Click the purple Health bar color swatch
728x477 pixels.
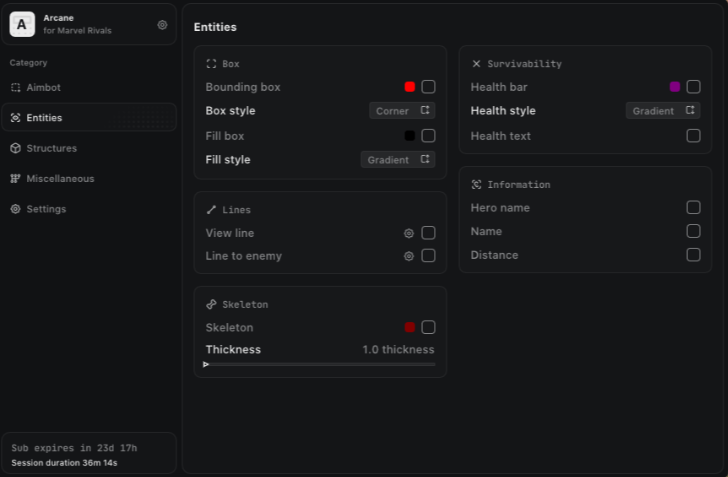tap(675, 87)
